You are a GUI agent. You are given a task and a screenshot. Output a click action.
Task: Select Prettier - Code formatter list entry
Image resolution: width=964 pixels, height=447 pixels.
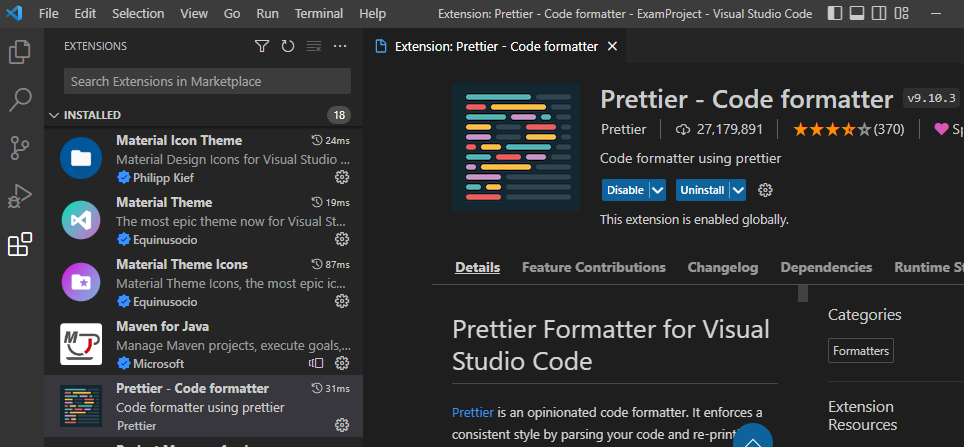[203, 406]
